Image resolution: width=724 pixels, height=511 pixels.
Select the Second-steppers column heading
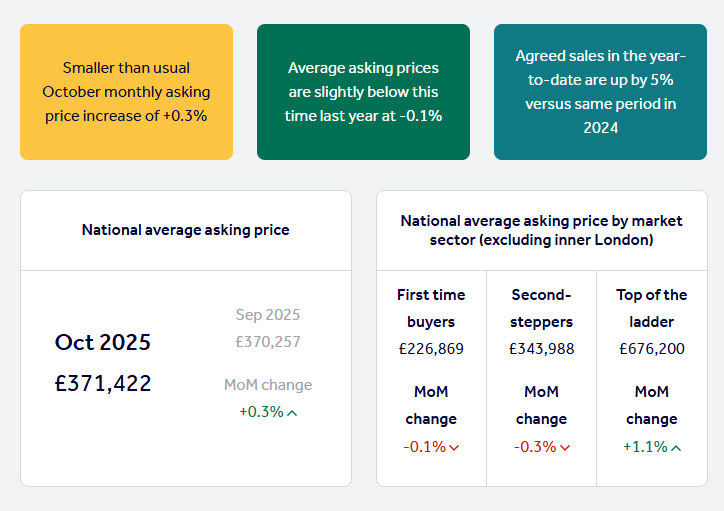click(541, 308)
